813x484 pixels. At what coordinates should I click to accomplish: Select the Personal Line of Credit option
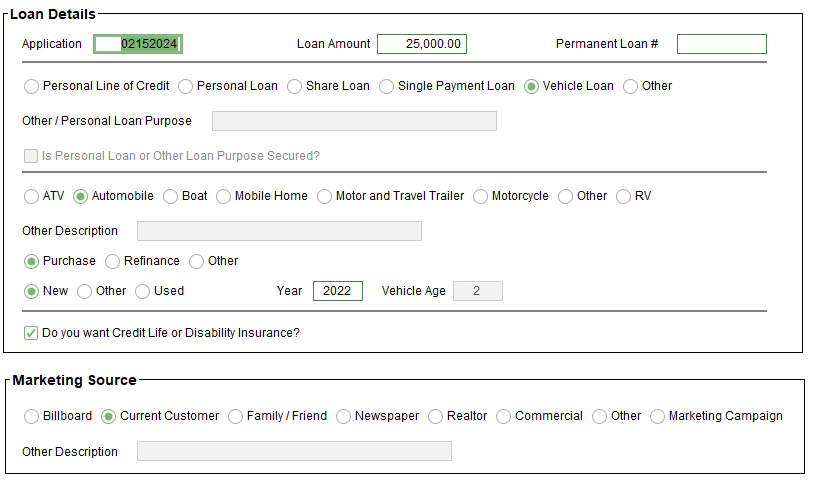click(x=32, y=86)
